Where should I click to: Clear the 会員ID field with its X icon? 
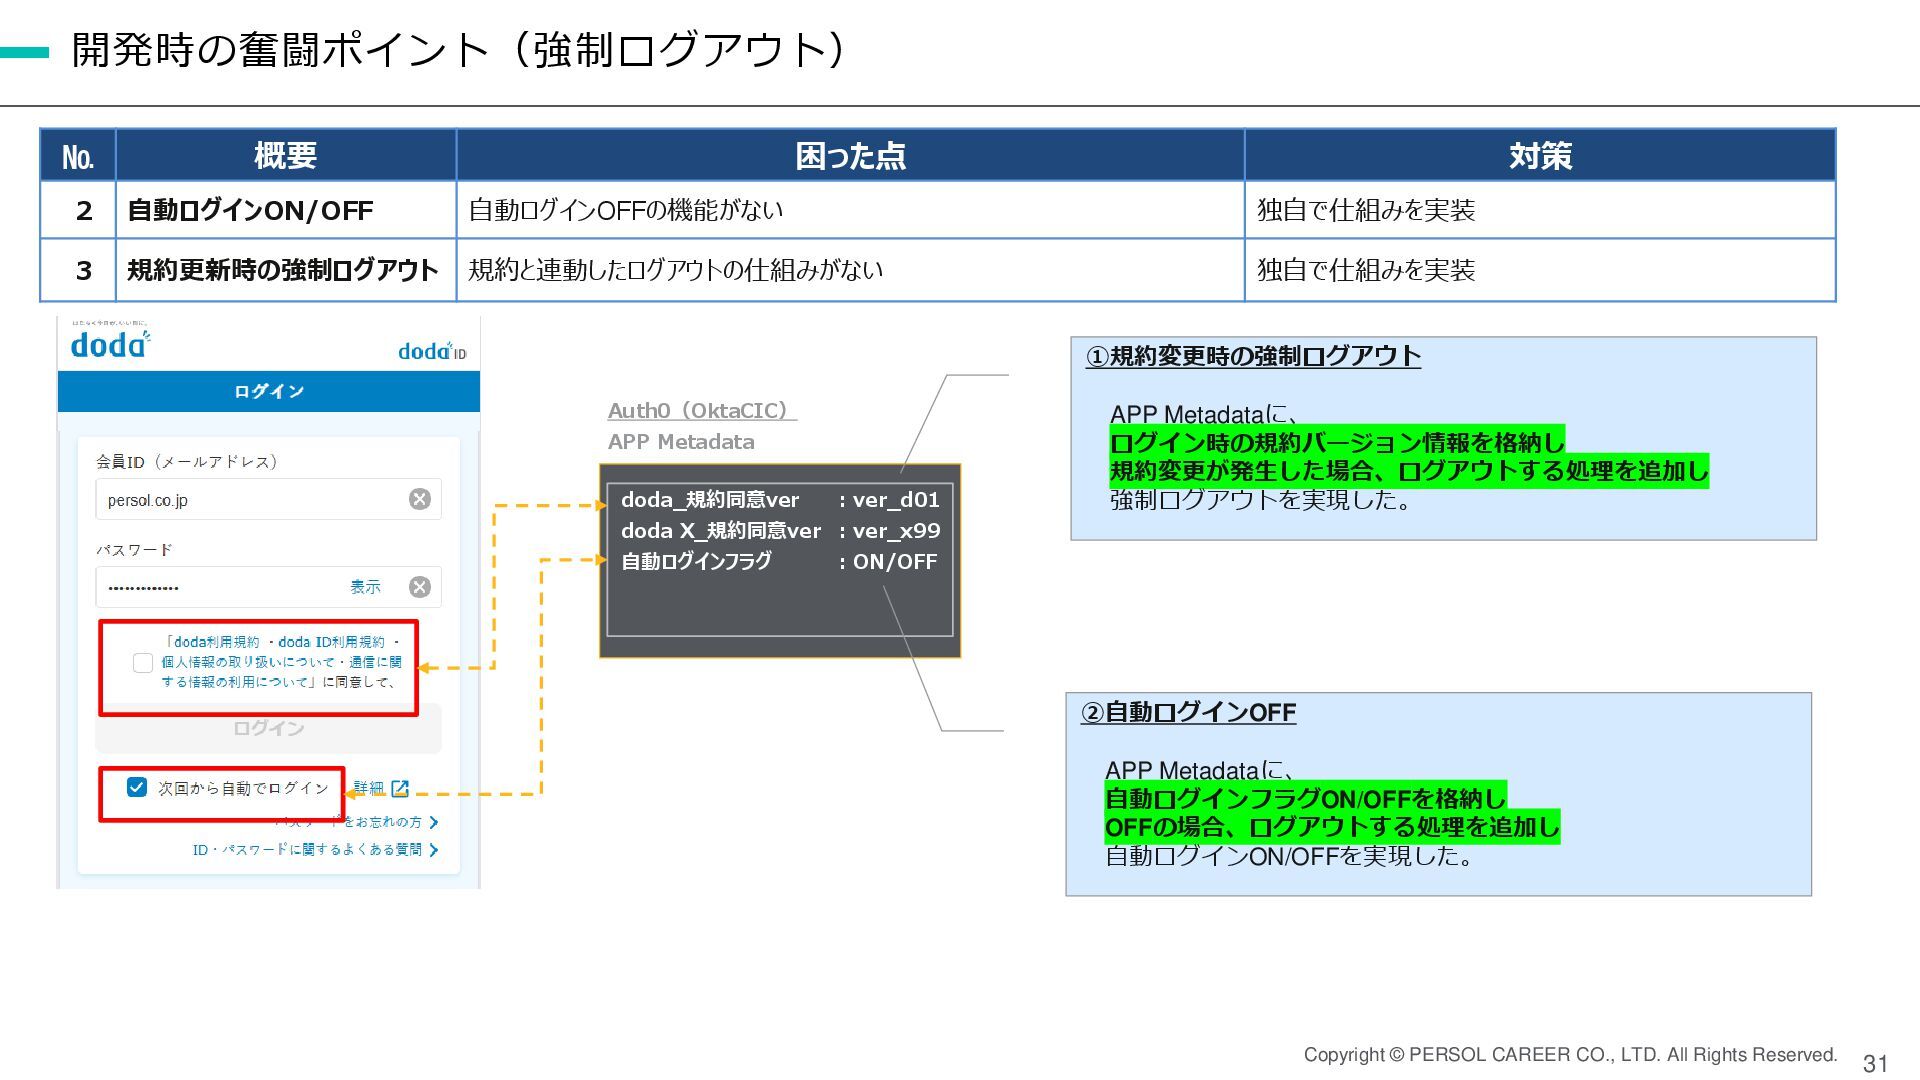[x=420, y=499]
